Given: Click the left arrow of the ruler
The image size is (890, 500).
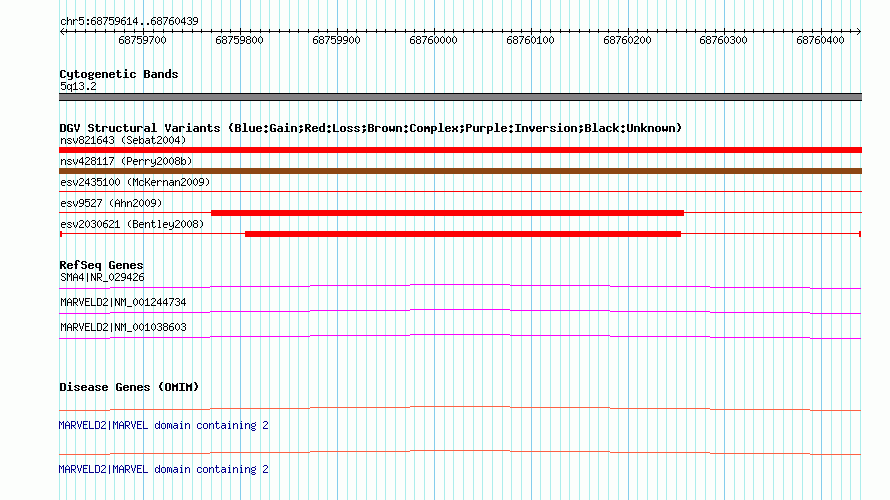Looking at the screenshot, I should 62,32.
